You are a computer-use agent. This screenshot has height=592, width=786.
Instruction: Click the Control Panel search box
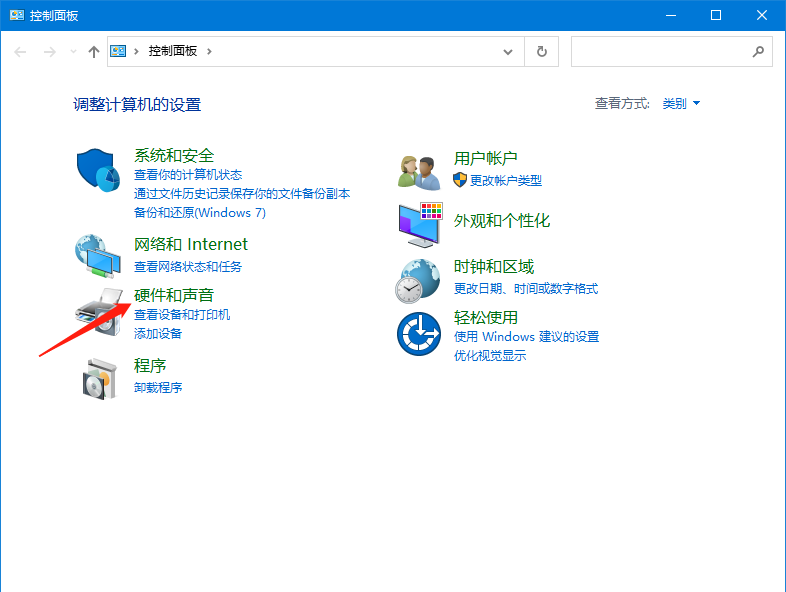point(660,51)
